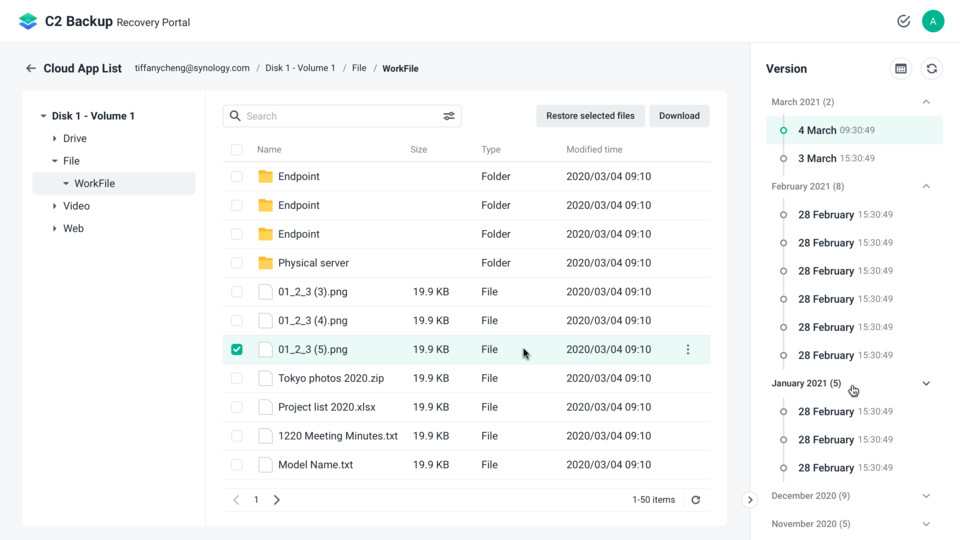Click the WorkFile breadcrumb text

click(x=400, y=68)
